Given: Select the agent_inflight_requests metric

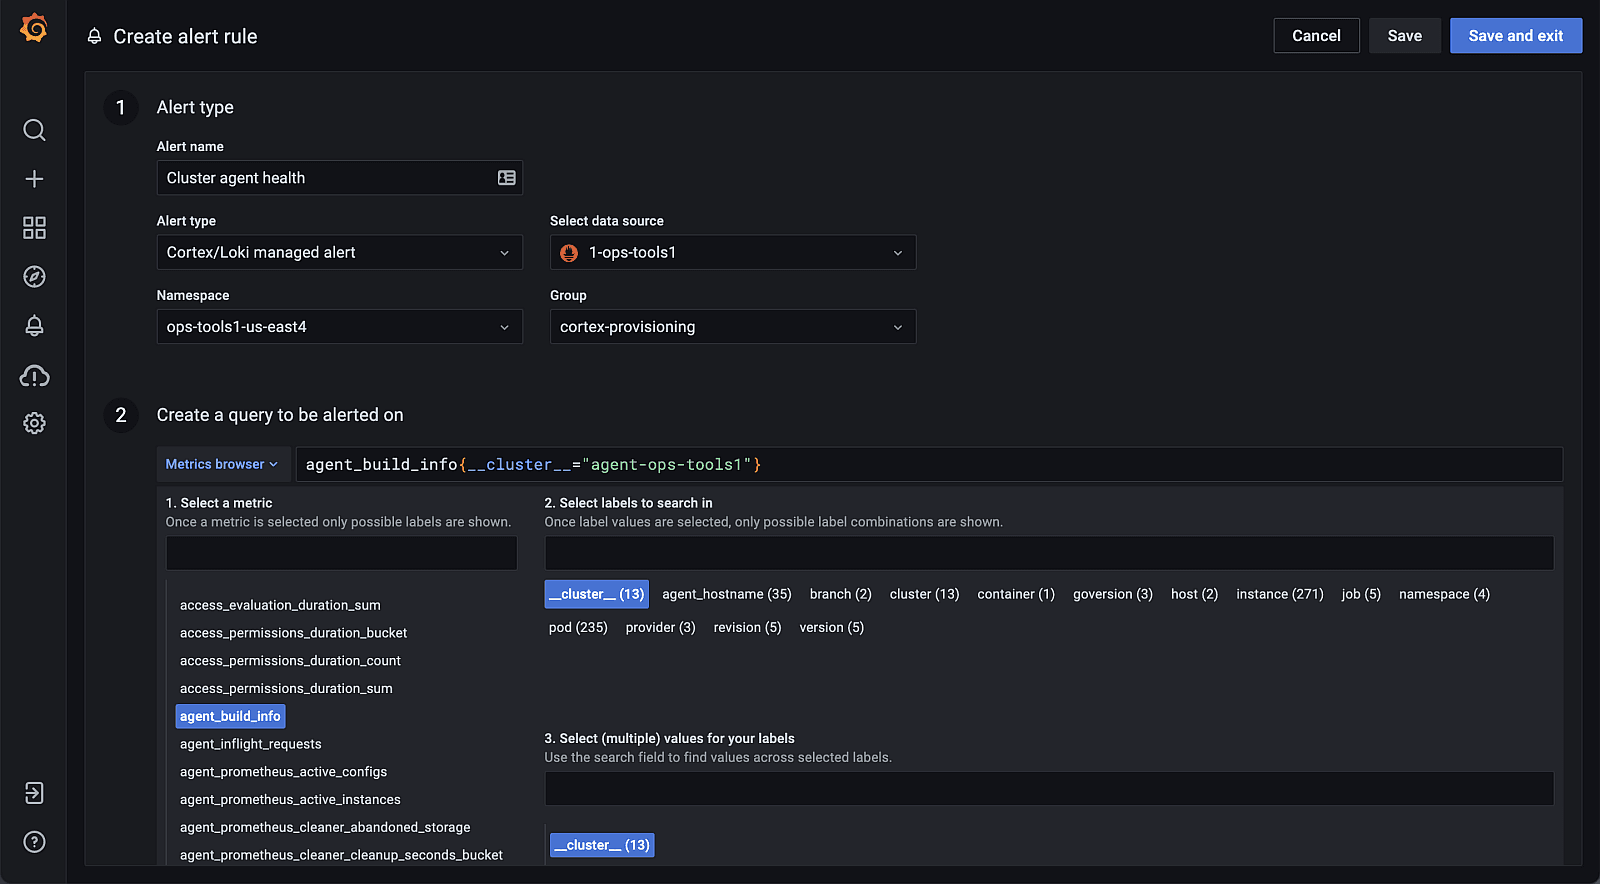Looking at the screenshot, I should [251, 744].
